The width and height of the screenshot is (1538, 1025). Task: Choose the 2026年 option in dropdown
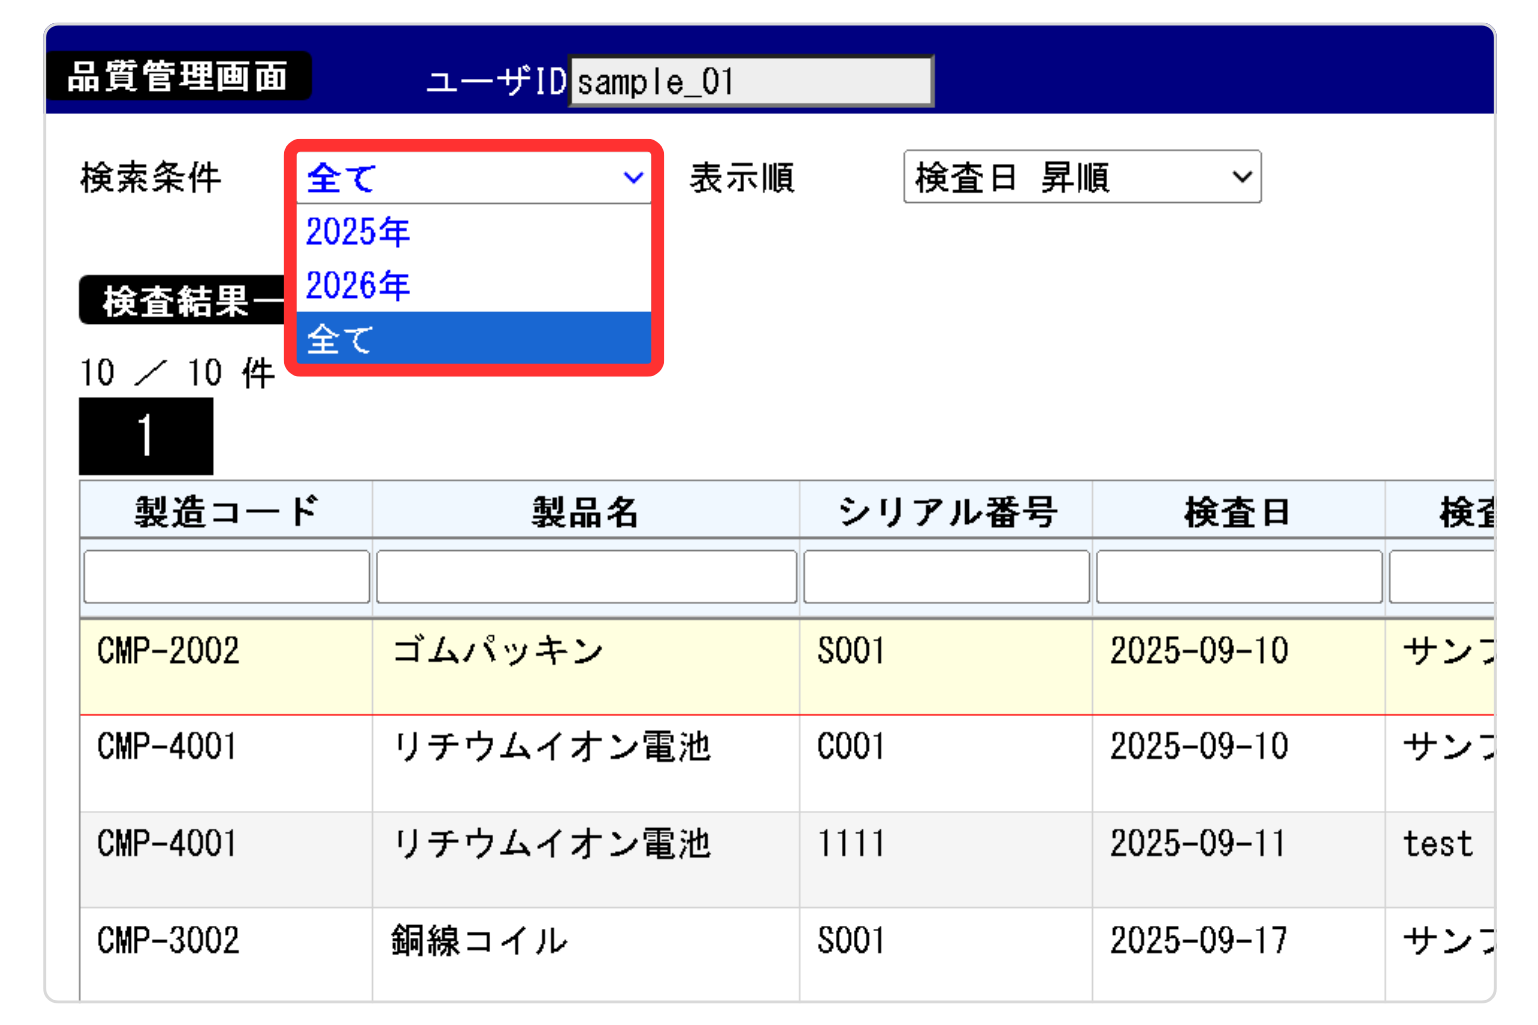coord(473,286)
